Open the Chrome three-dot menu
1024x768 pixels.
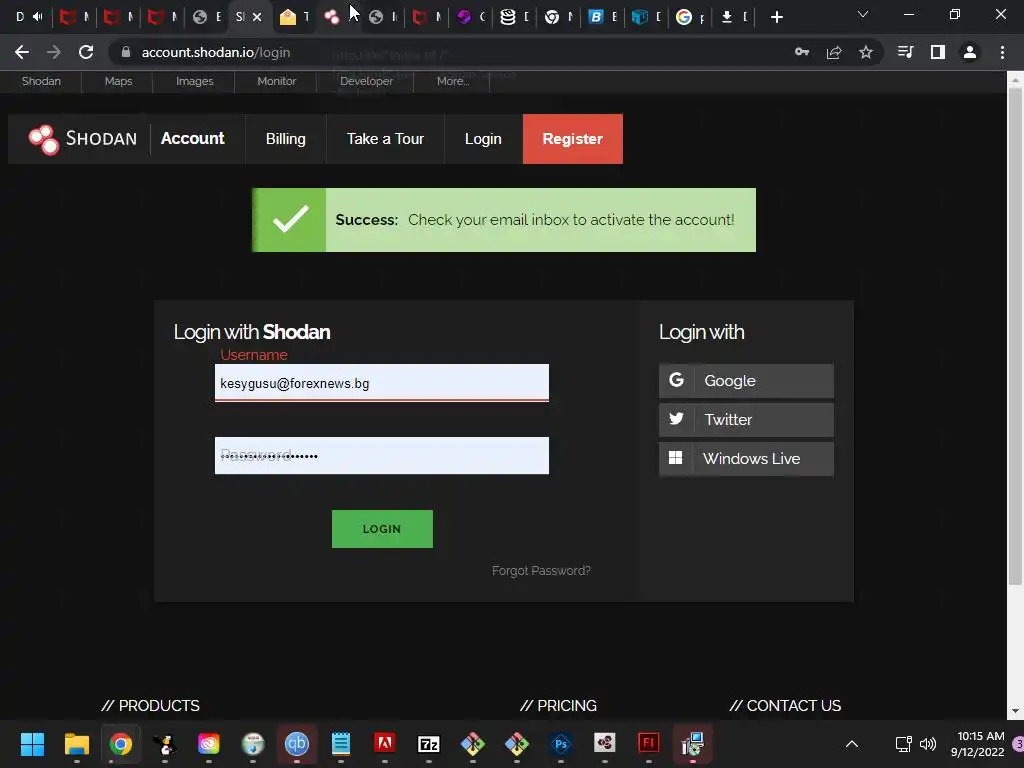(x=1002, y=52)
